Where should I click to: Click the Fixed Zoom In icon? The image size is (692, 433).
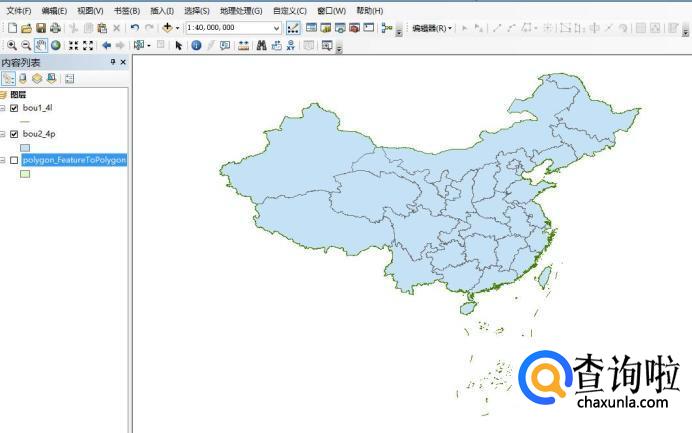(74, 45)
